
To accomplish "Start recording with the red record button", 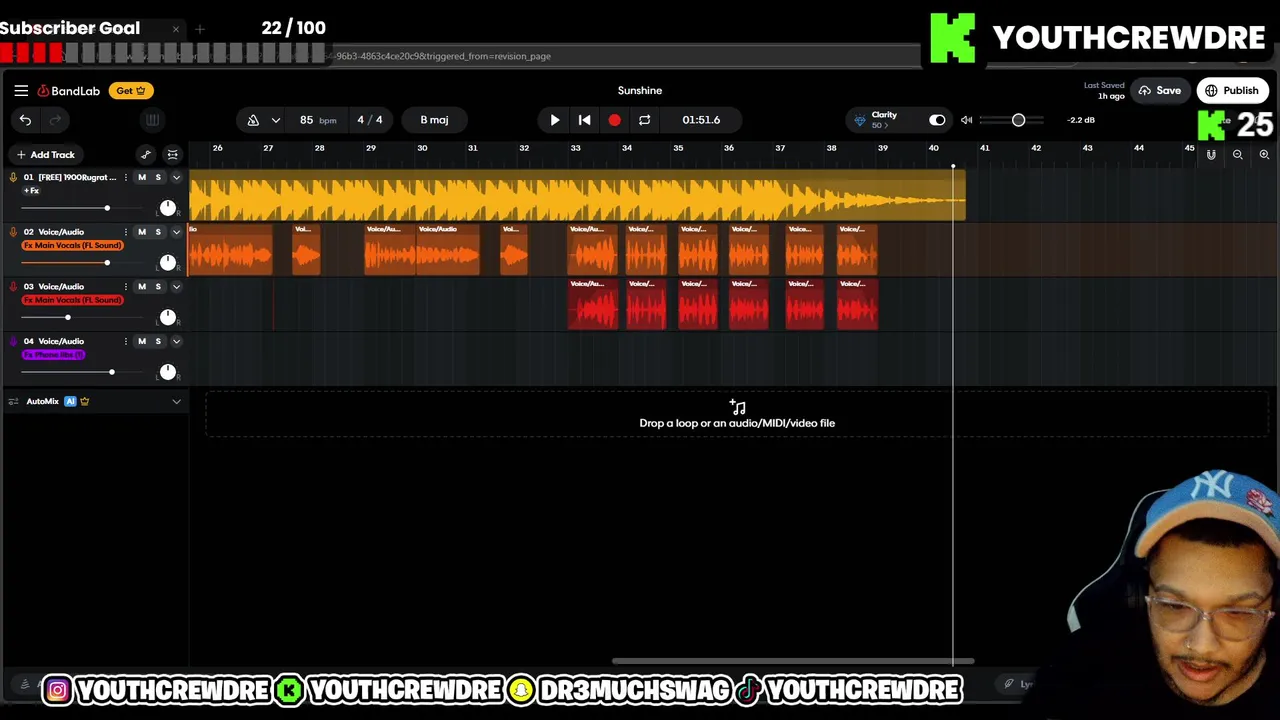I will click(x=614, y=120).
